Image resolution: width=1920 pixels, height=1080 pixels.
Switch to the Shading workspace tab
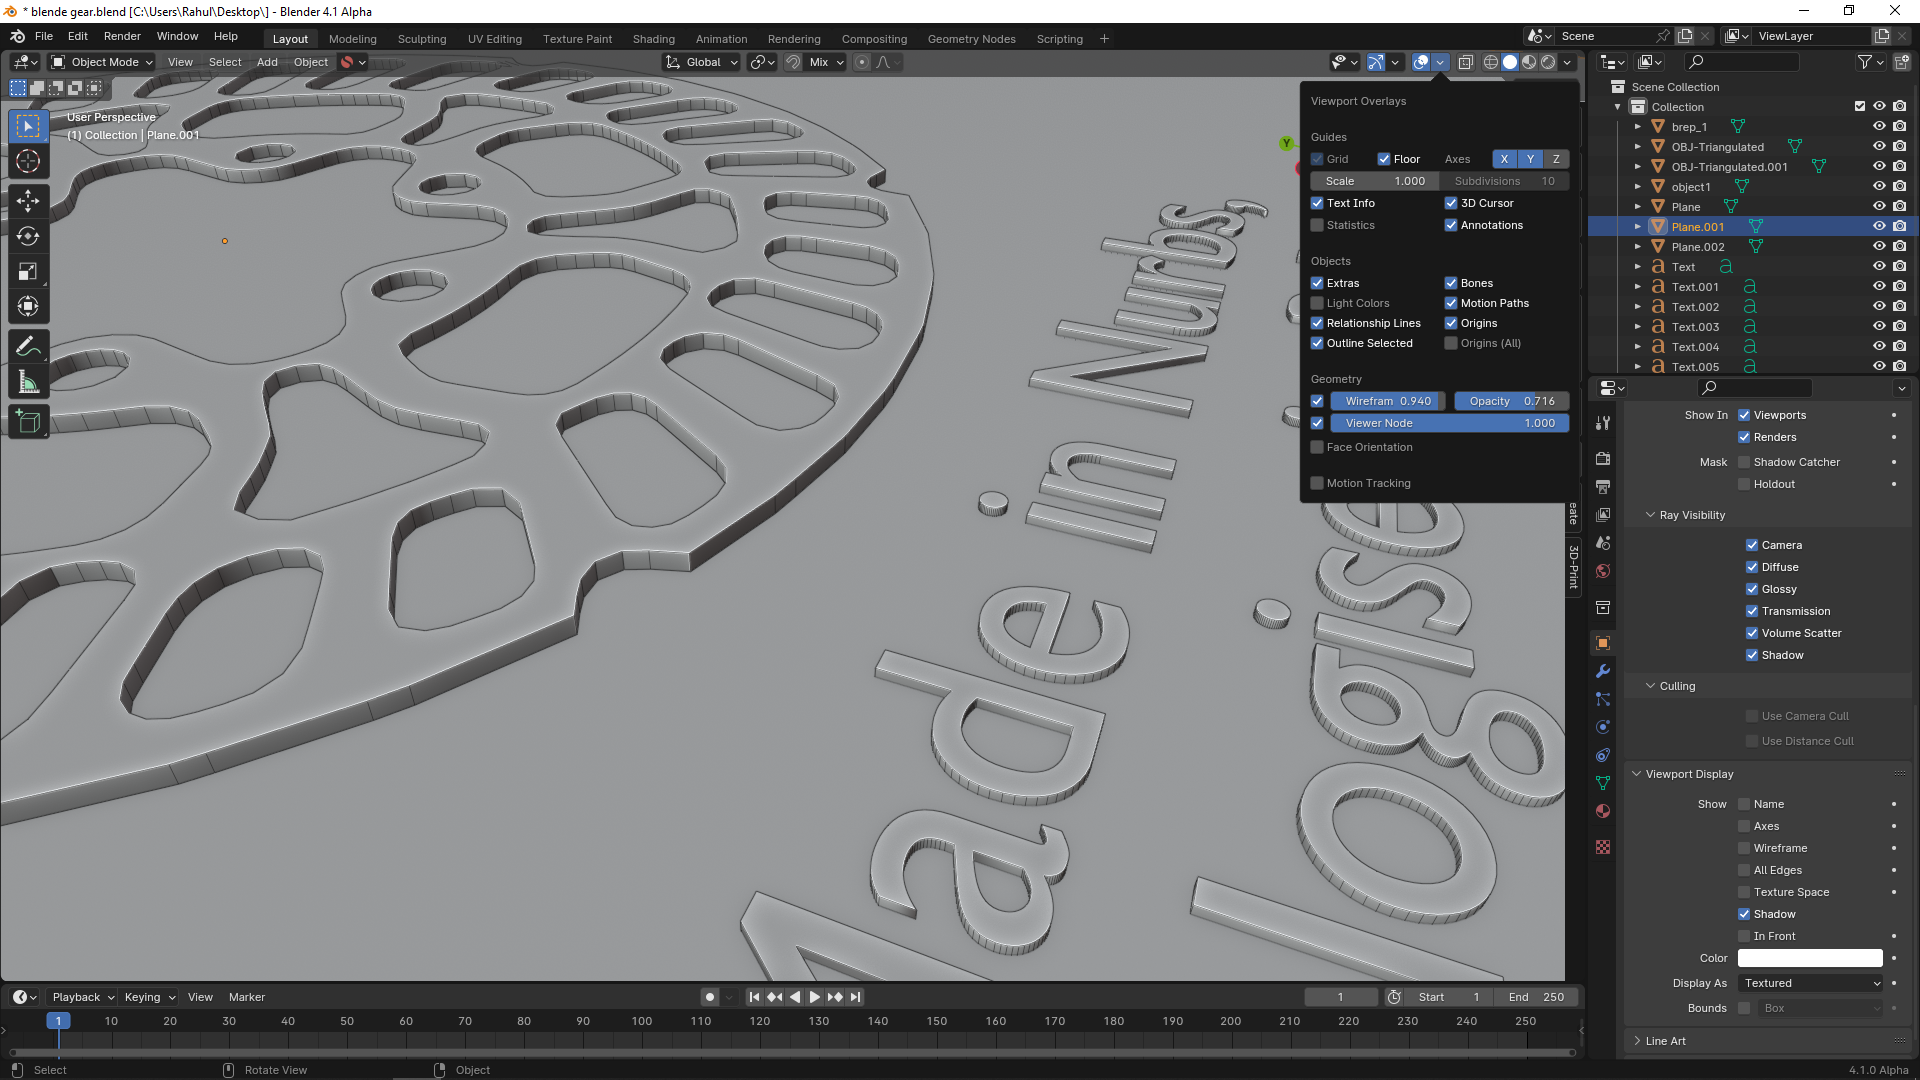pos(654,39)
